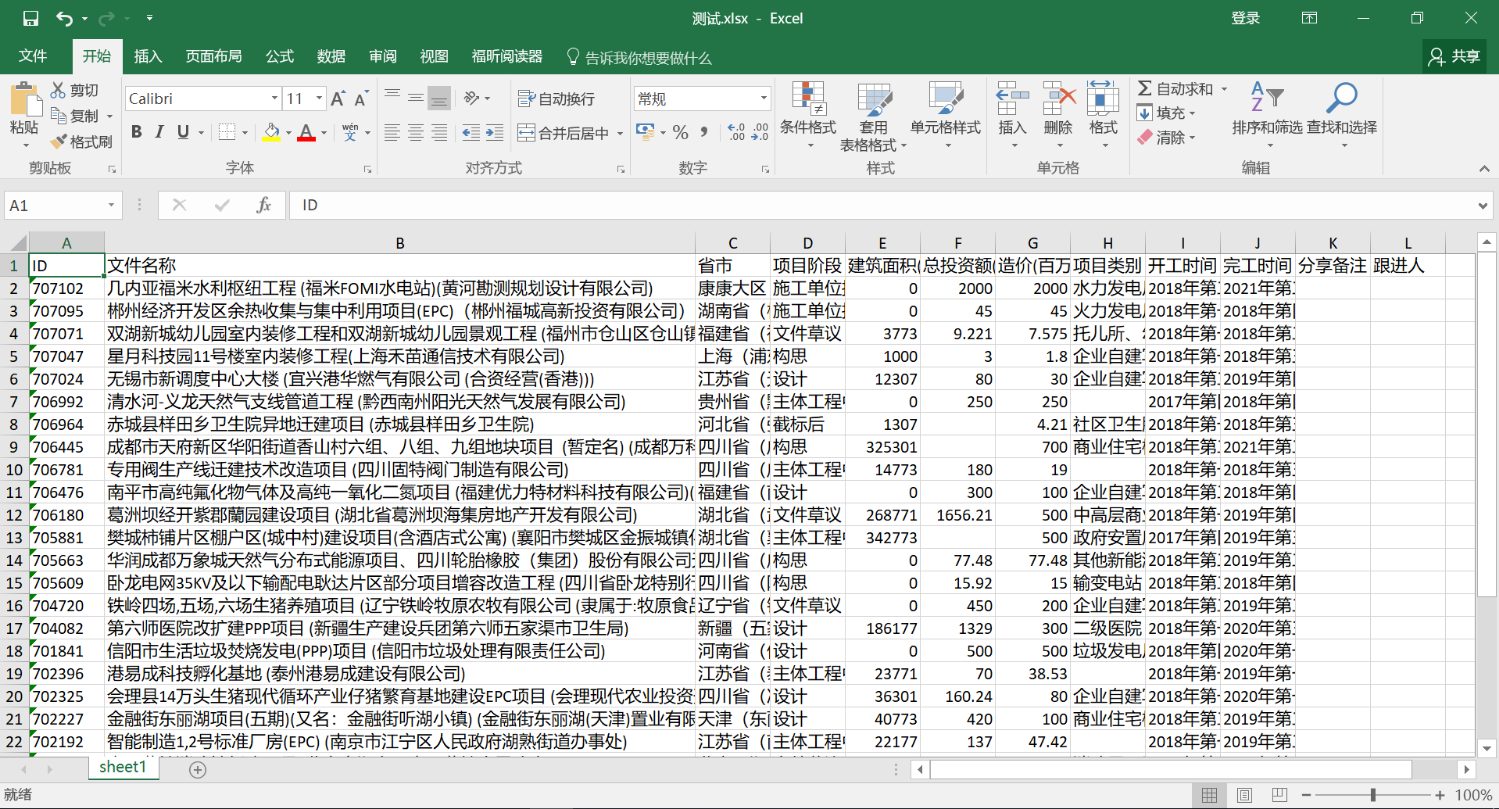Increase decimal places
The image size is (1499, 809).
pyautogui.click(x=736, y=132)
